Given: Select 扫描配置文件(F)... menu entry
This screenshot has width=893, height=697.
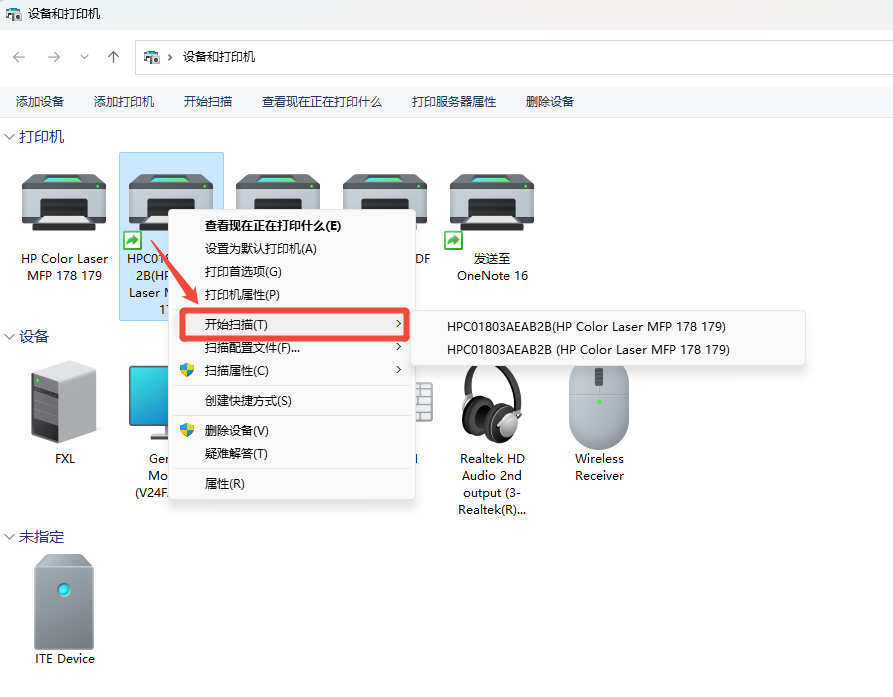Looking at the screenshot, I should (x=292, y=347).
